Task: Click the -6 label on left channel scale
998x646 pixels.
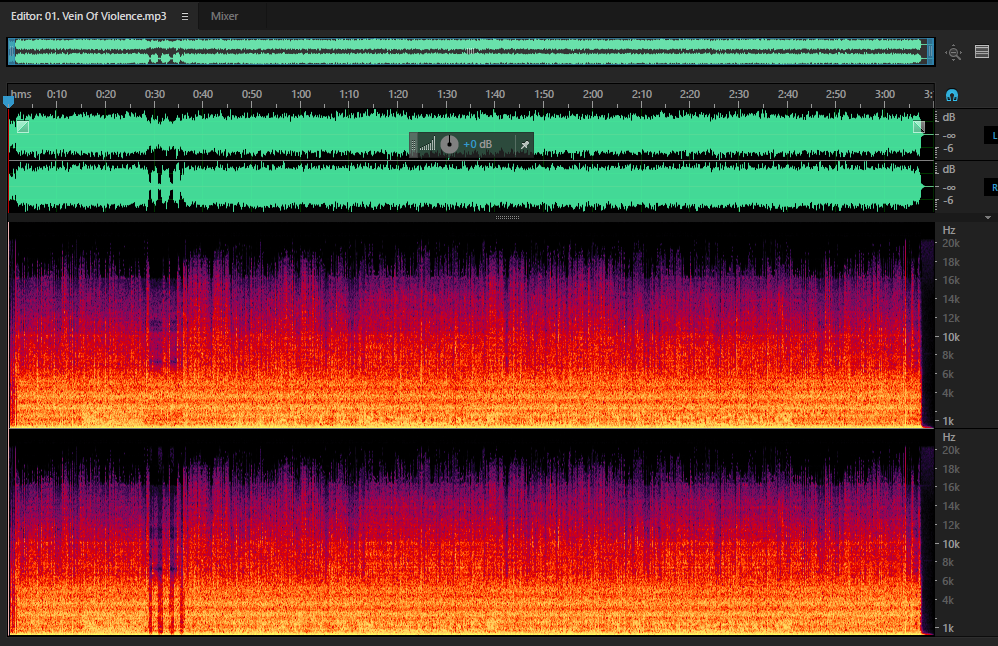Action: (x=948, y=148)
